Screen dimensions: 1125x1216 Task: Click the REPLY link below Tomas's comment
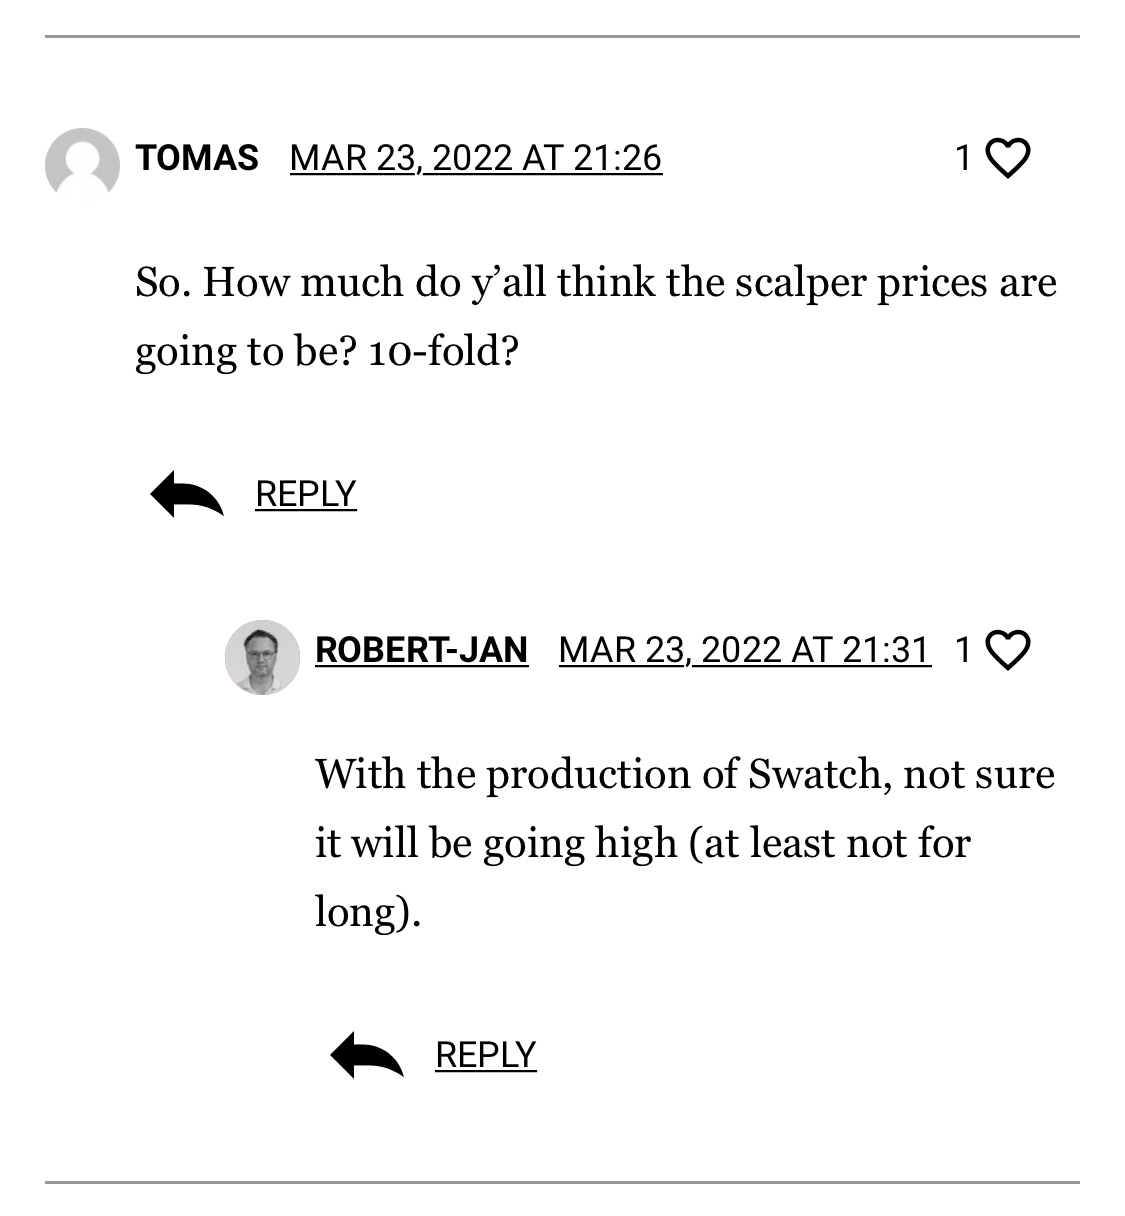tap(305, 494)
